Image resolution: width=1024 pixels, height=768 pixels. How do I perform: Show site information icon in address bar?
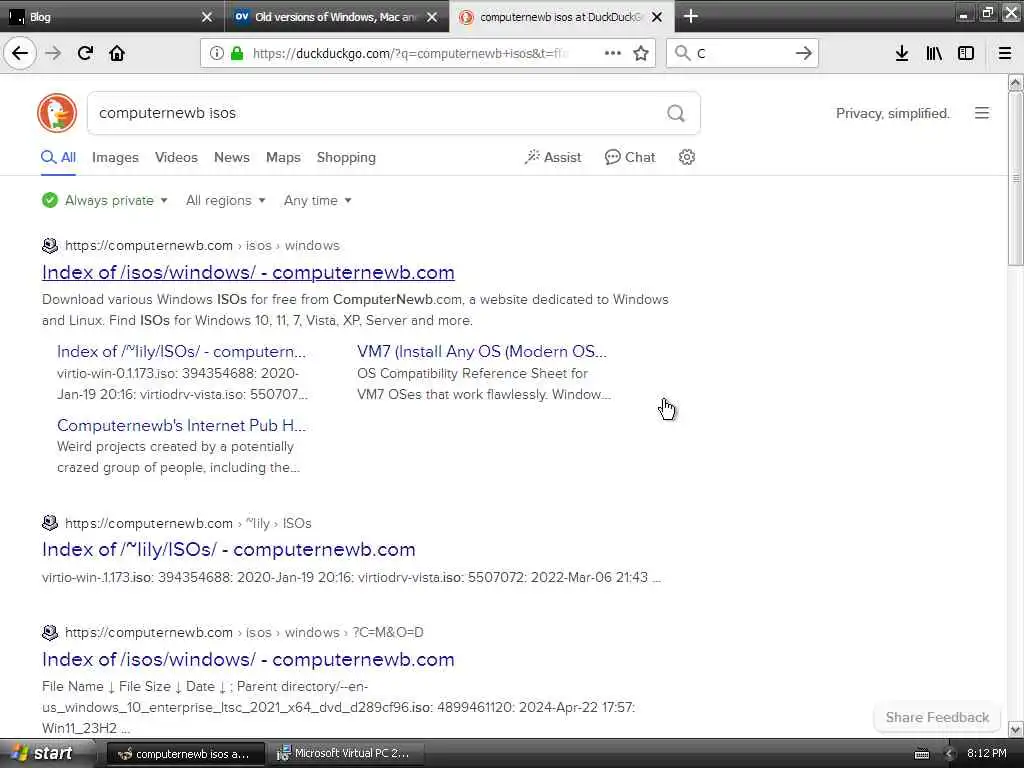click(x=216, y=54)
